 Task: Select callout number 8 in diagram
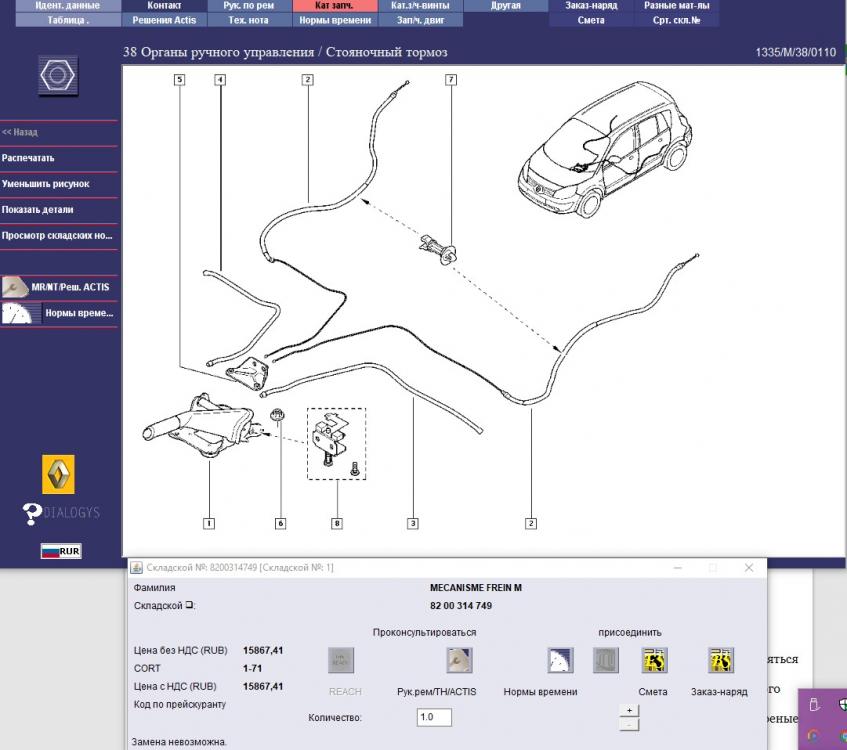[x=337, y=523]
